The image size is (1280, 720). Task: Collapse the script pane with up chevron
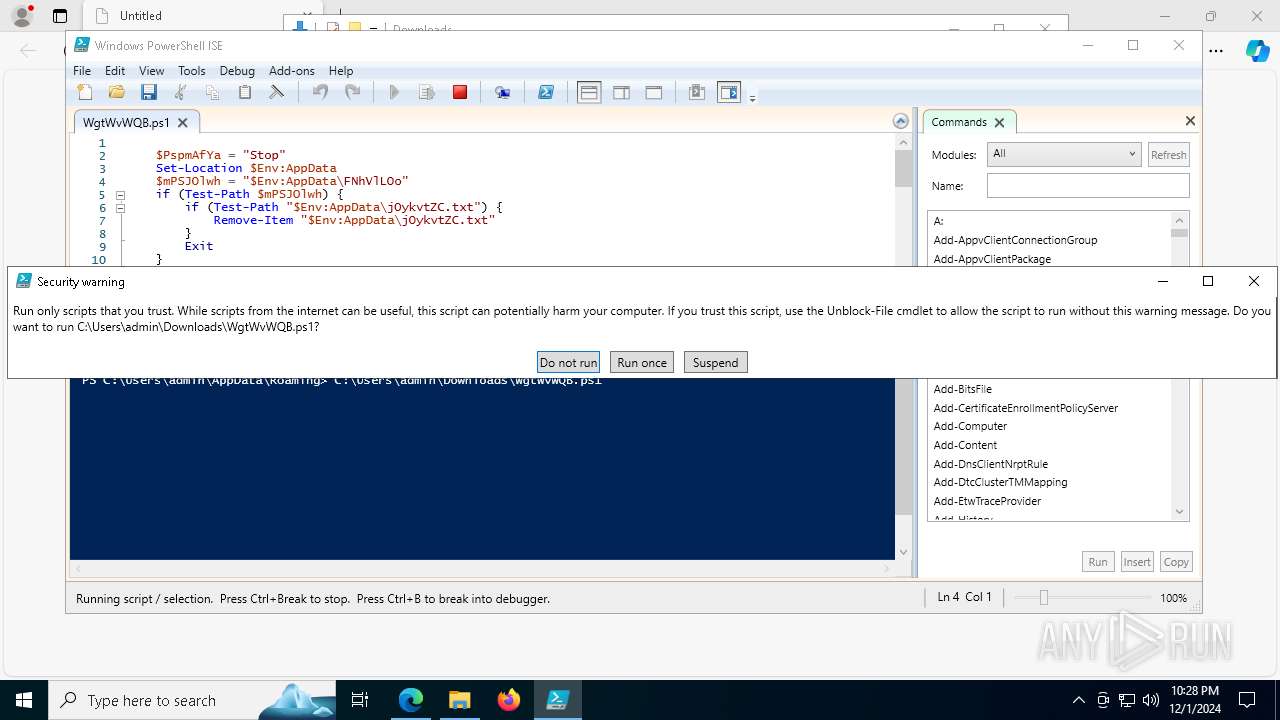pos(901,121)
